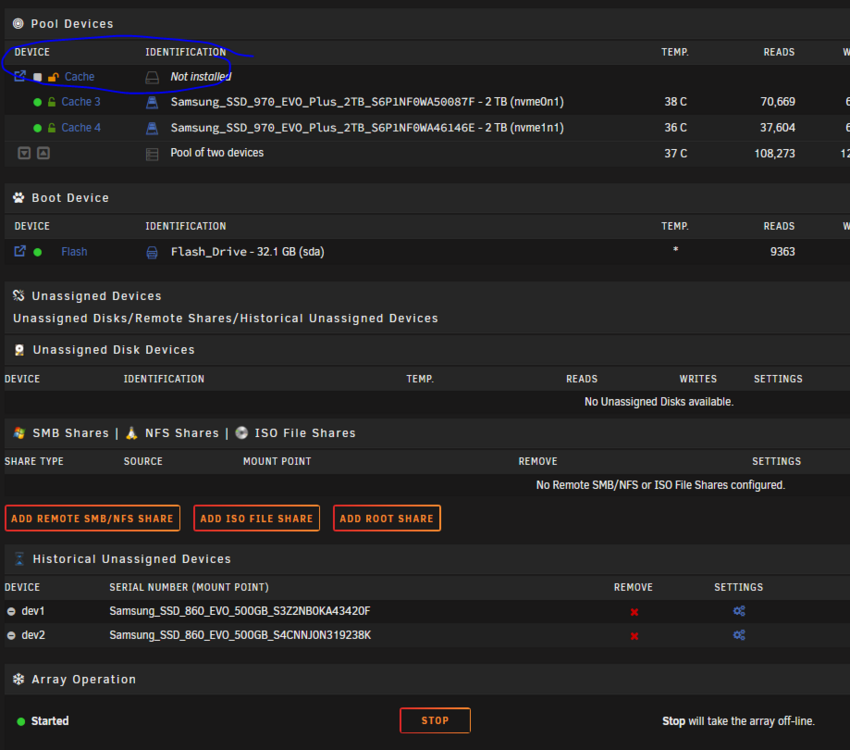Image resolution: width=850 pixels, height=750 pixels.
Task: Click Cache 4 green status indicator
Action: tap(37, 128)
